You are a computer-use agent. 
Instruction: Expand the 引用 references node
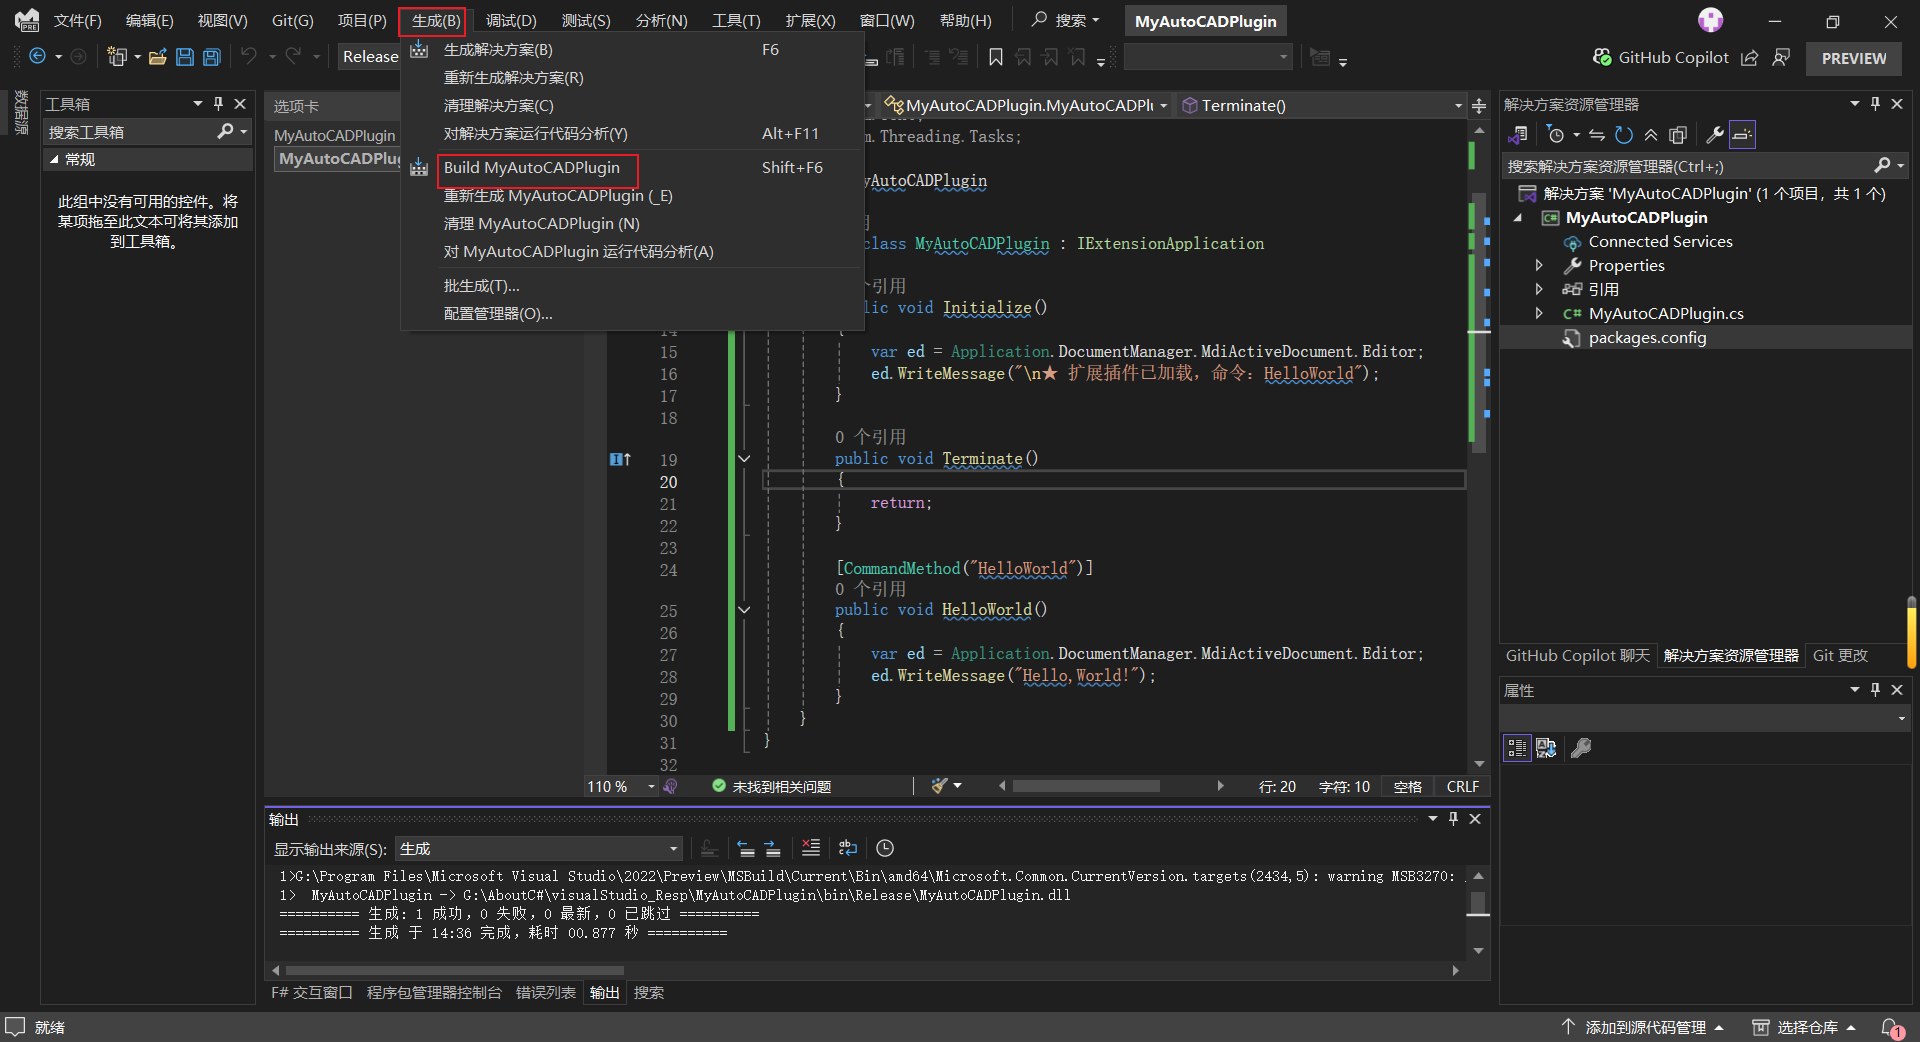[1539, 290]
